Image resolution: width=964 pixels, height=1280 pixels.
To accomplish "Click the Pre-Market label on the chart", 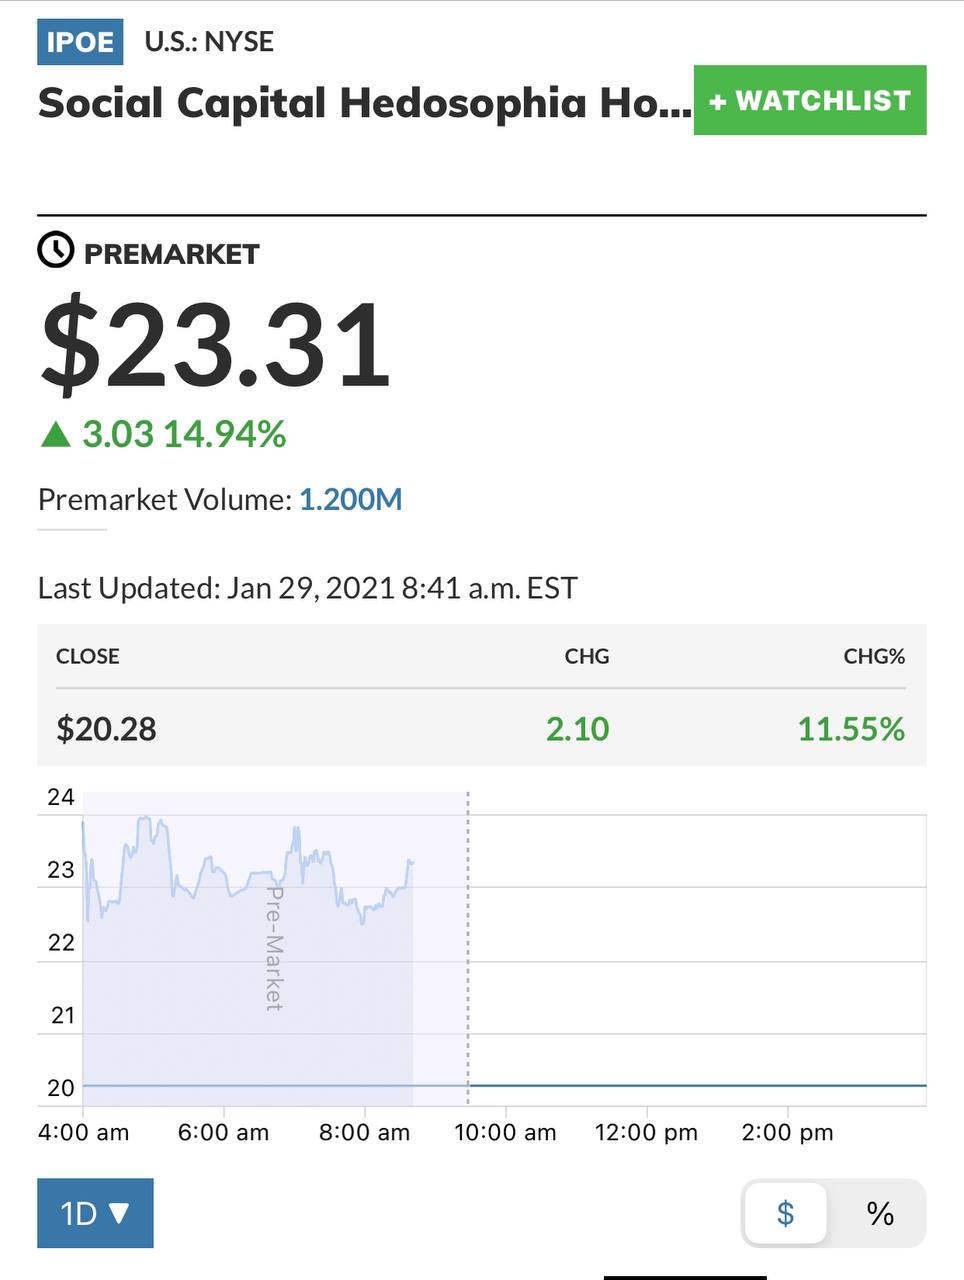I will pyautogui.click(x=274, y=948).
